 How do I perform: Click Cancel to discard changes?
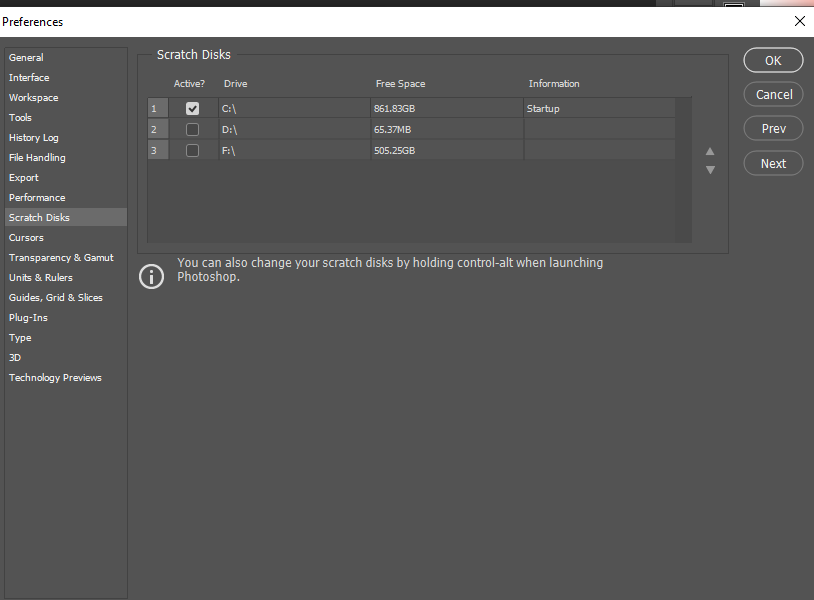click(x=773, y=94)
